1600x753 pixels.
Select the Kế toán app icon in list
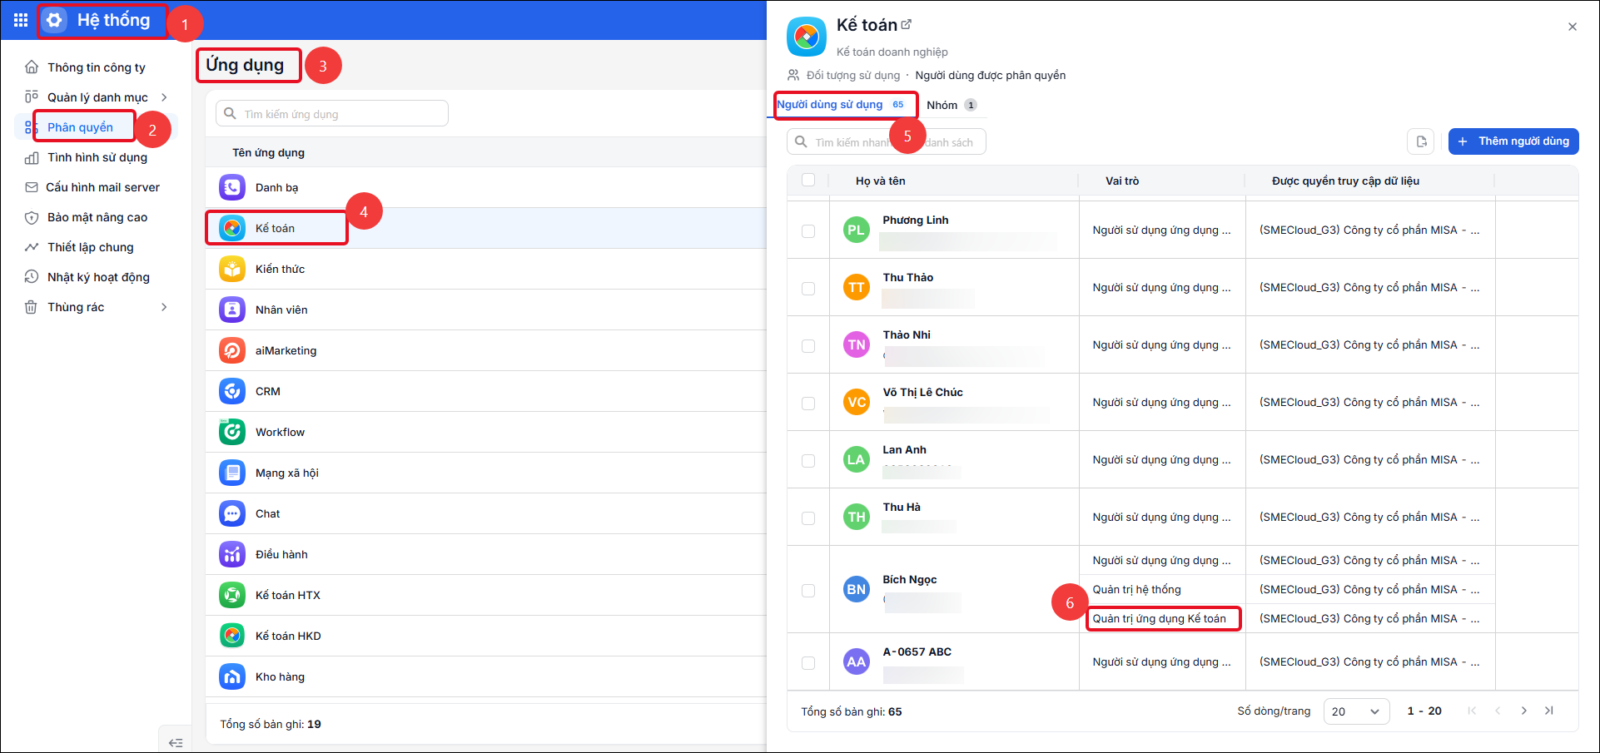pos(232,228)
